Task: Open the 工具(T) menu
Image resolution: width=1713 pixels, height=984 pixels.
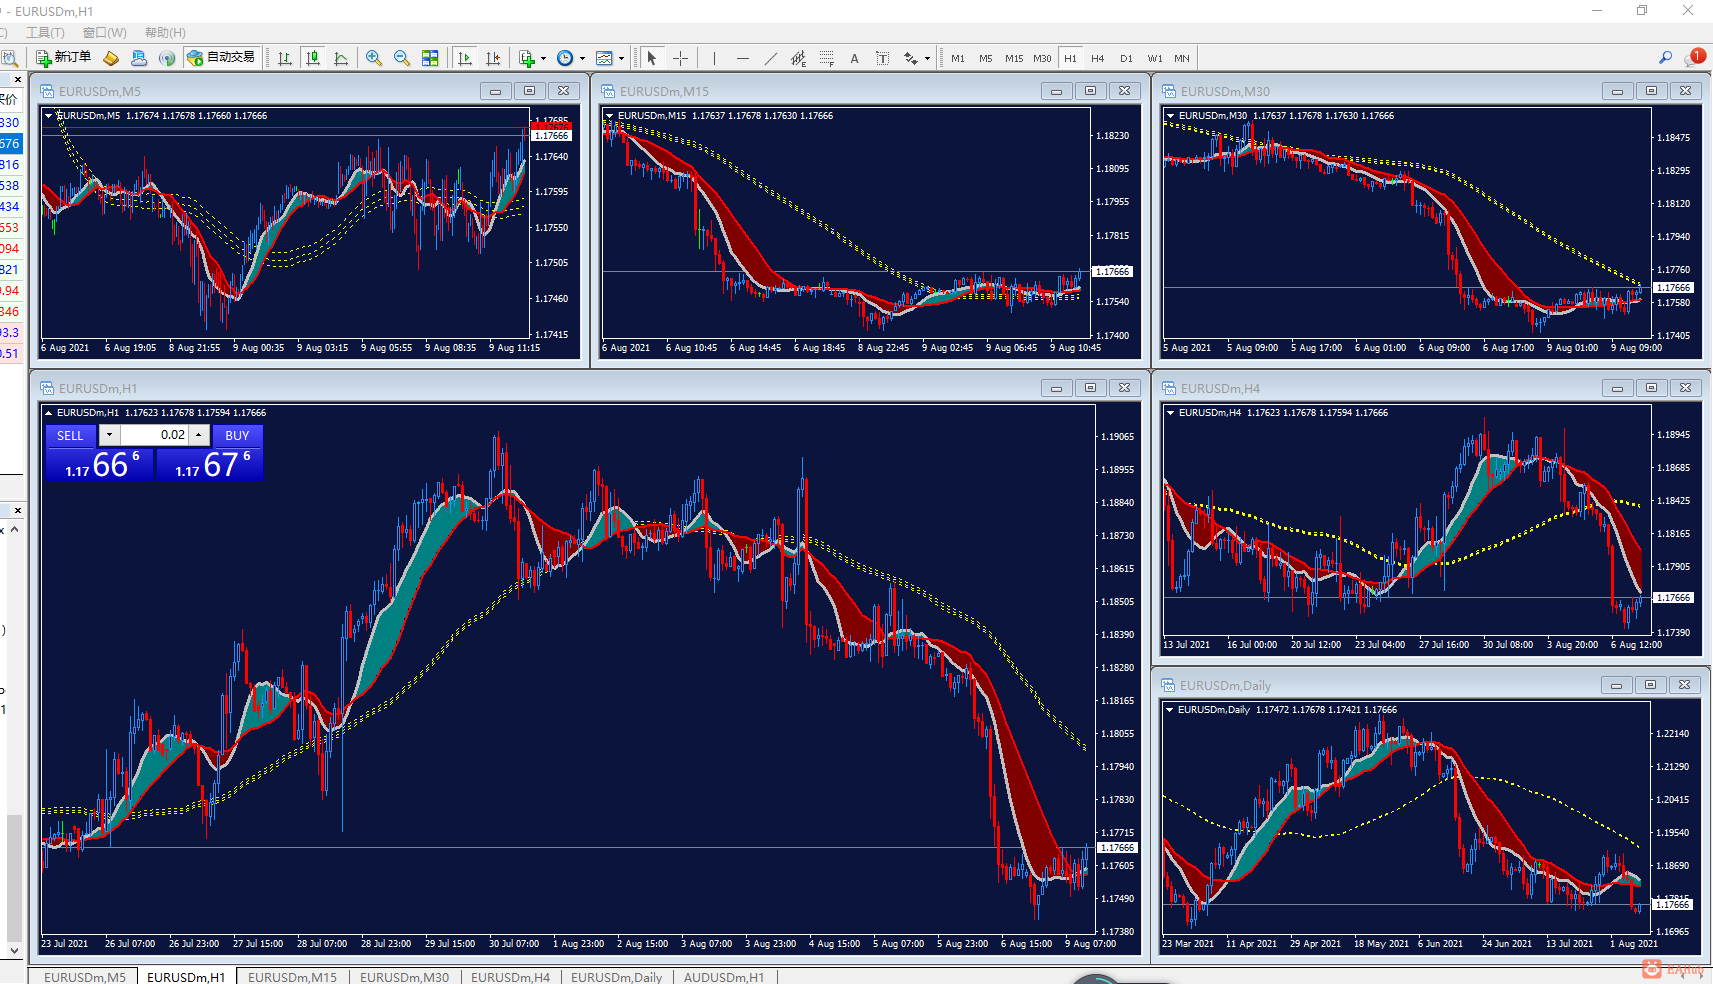Action: pos(45,33)
